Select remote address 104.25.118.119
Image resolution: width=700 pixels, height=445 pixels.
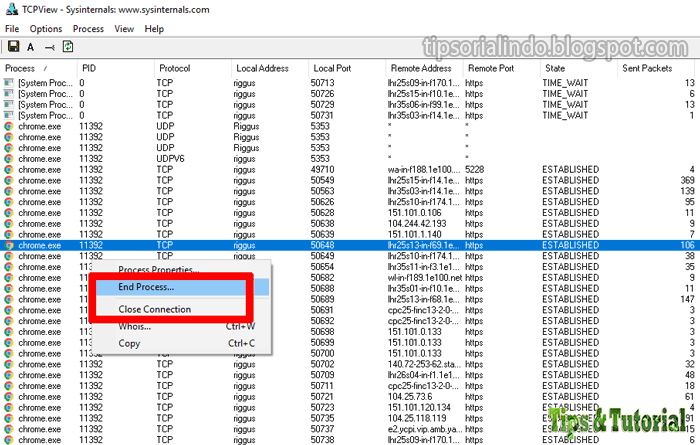417,418
